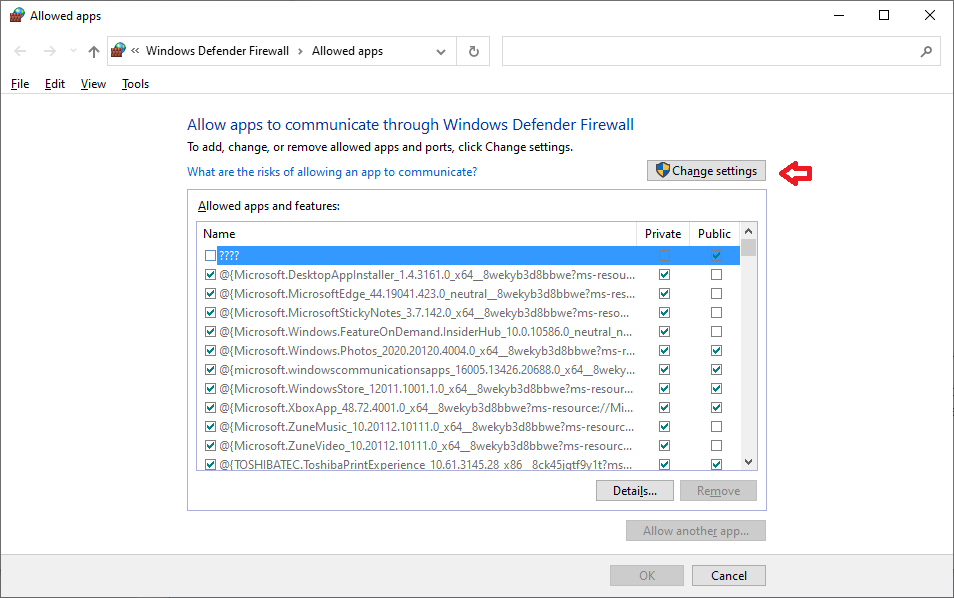Screen dimensions: 954x598
Task: Uncheck the Microsoft.XboxApp checkbox
Action: click(211, 408)
